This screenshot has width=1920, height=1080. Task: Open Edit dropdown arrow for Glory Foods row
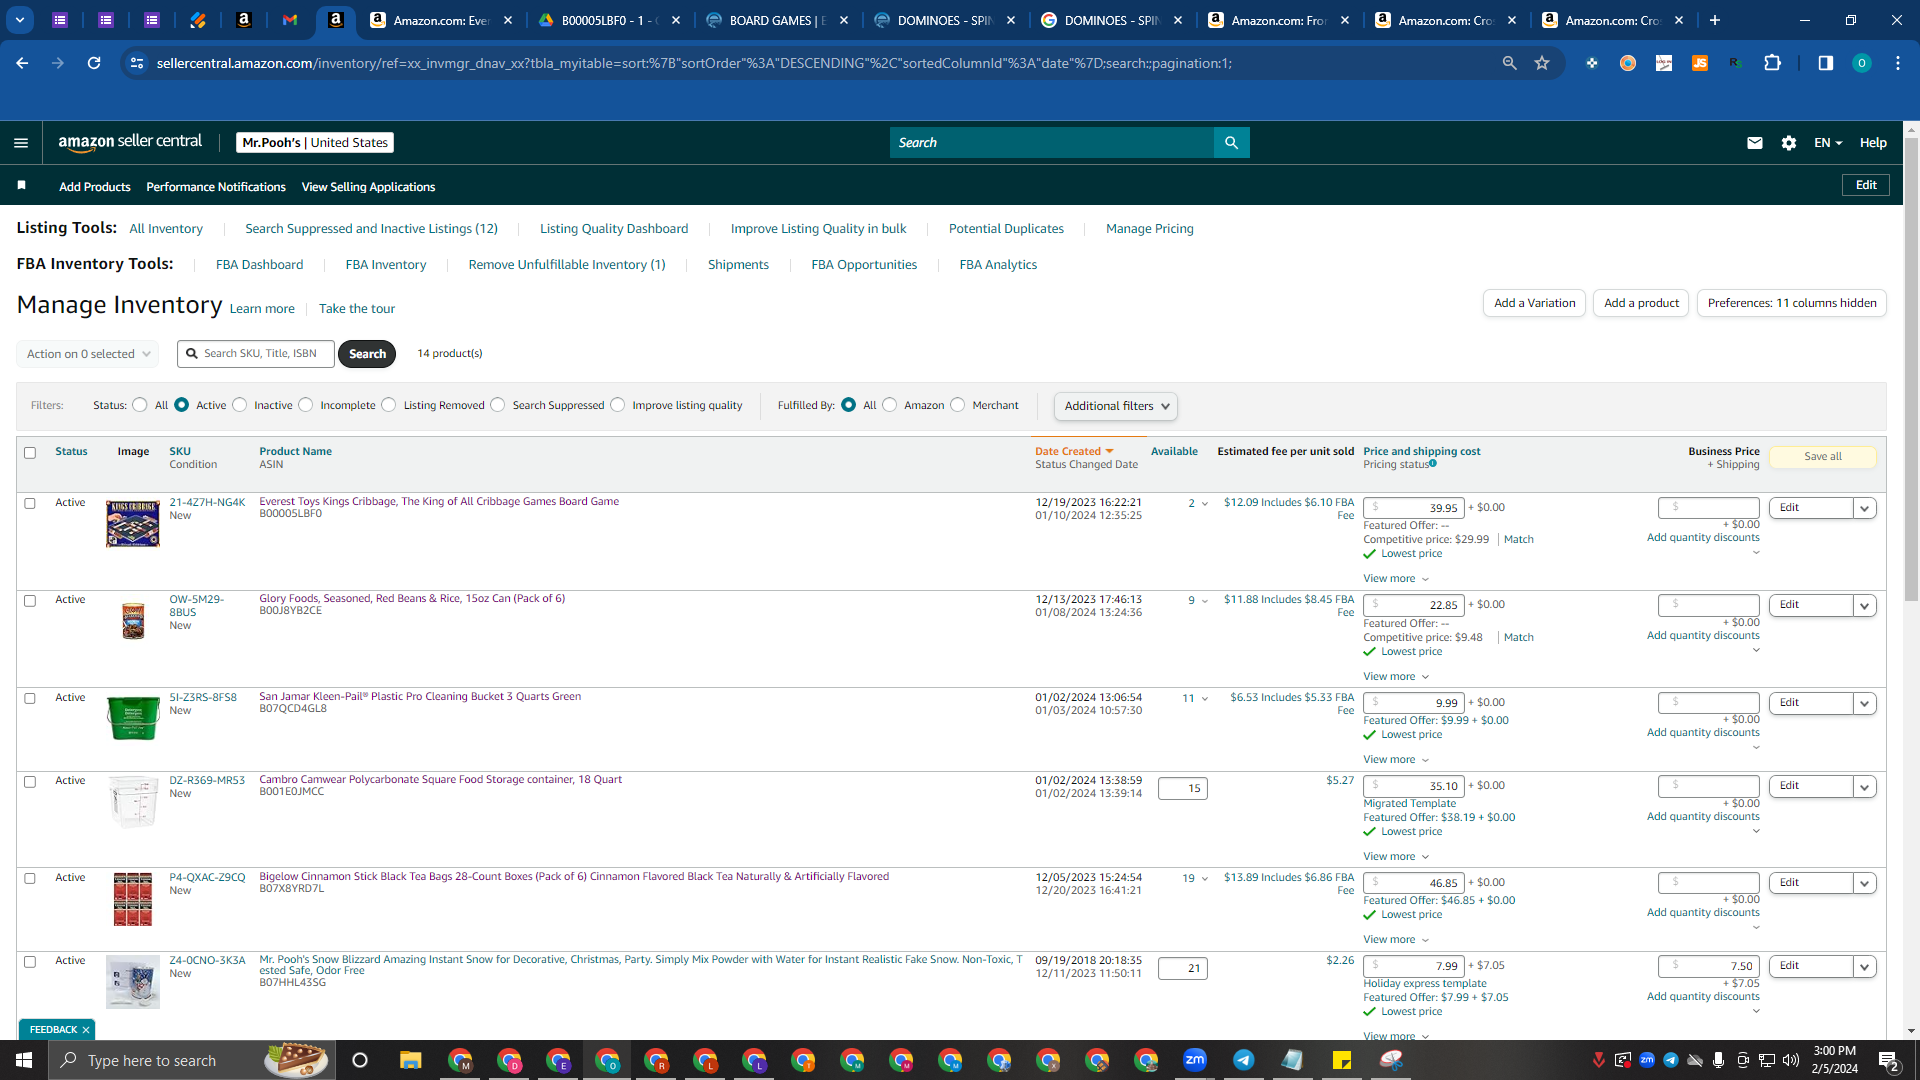(x=1864, y=605)
